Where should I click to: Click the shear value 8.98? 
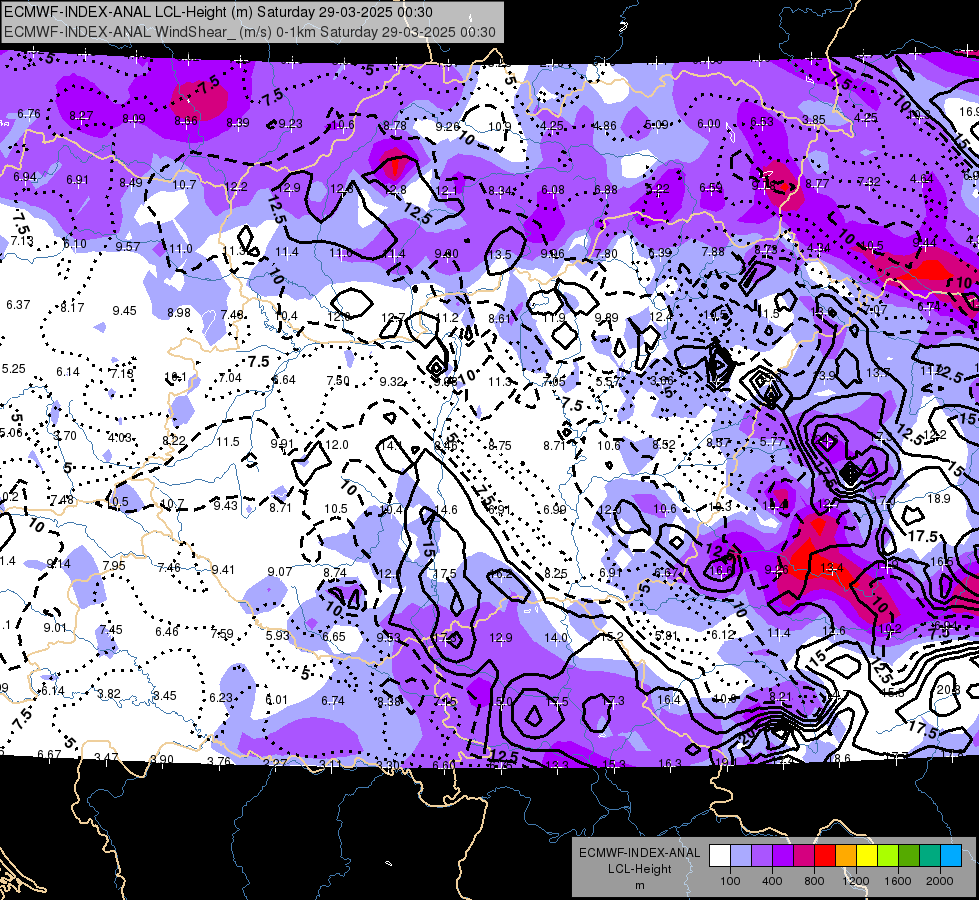[x=179, y=312]
